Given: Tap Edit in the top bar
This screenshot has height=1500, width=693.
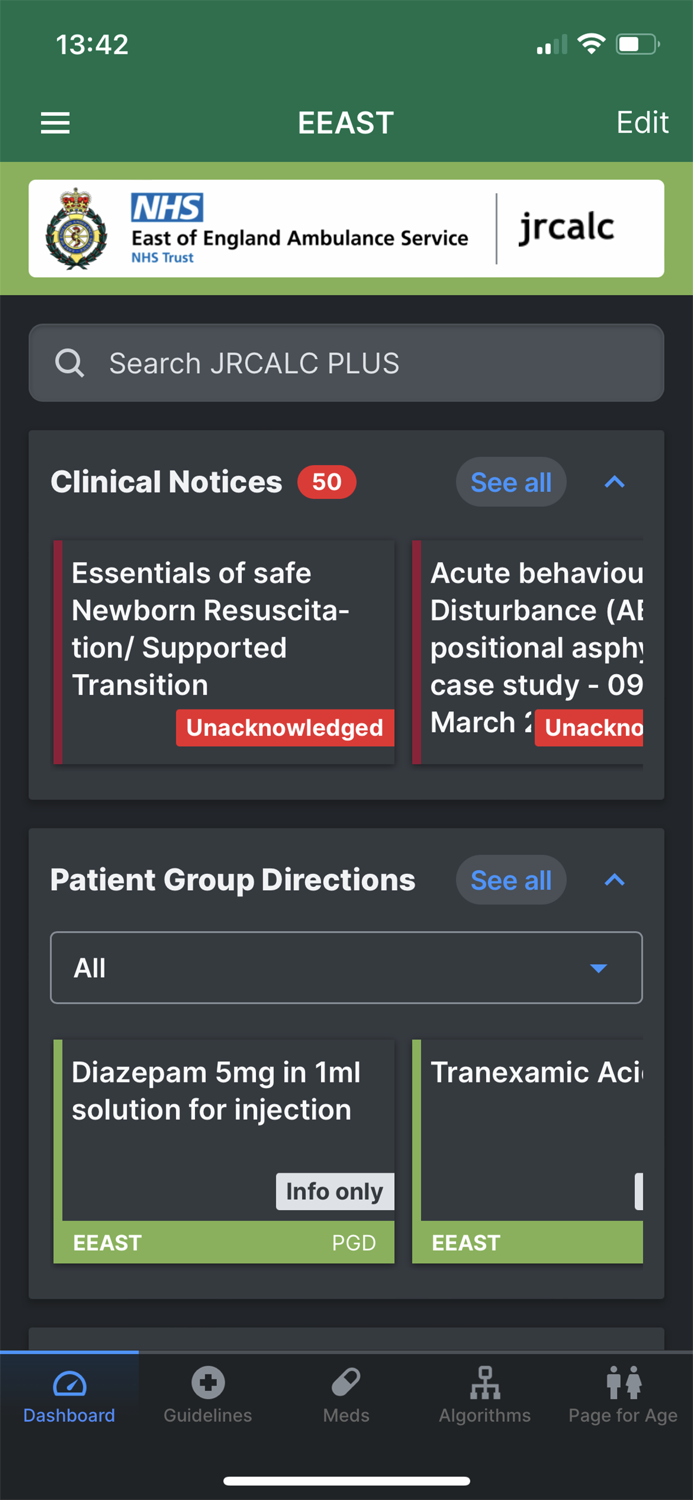Looking at the screenshot, I should pyautogui.click(x=642, y=122).
